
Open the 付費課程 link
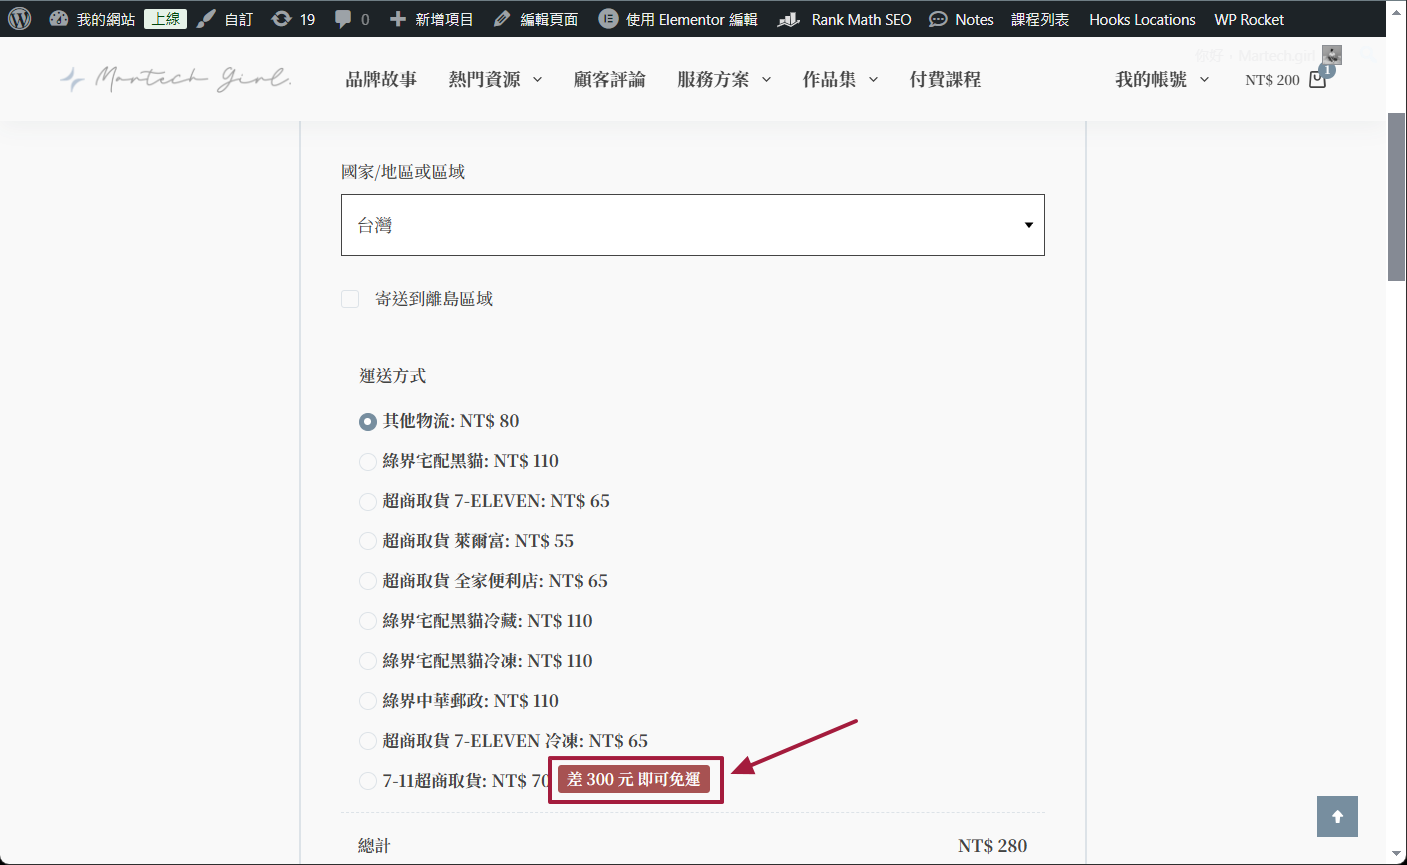[945, 80]
